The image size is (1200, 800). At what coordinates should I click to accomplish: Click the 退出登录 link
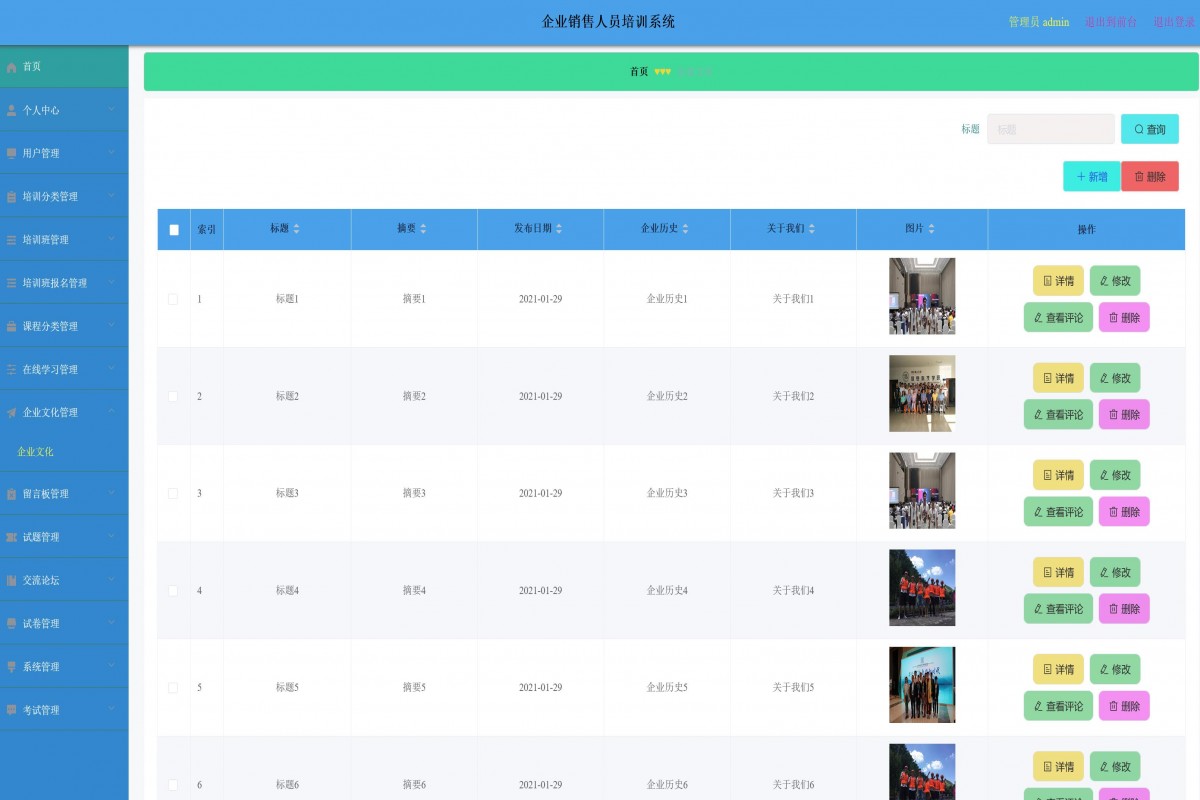pos(1174,22)
